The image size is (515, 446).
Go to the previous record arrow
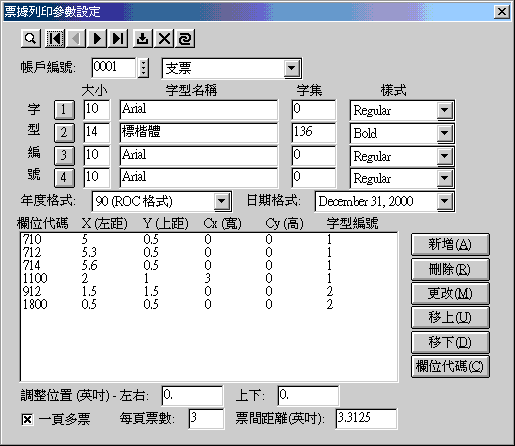point(76,39)
